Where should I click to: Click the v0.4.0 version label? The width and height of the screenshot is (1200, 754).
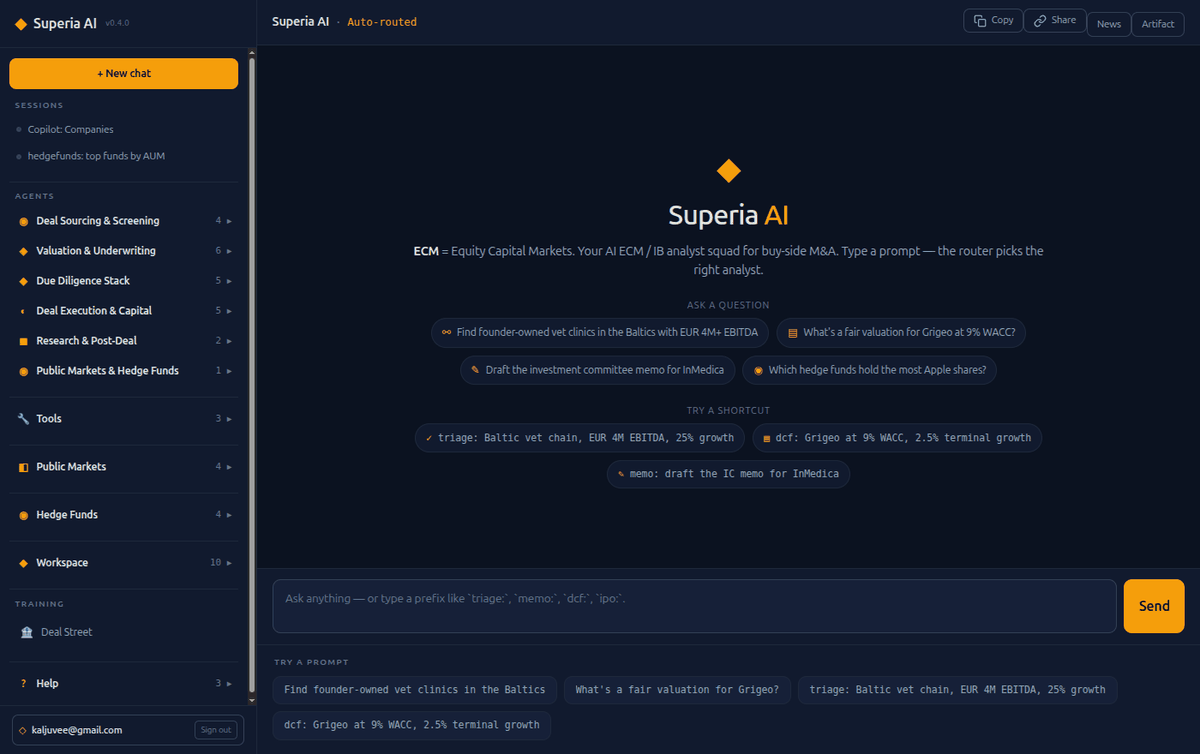[117, 23]
